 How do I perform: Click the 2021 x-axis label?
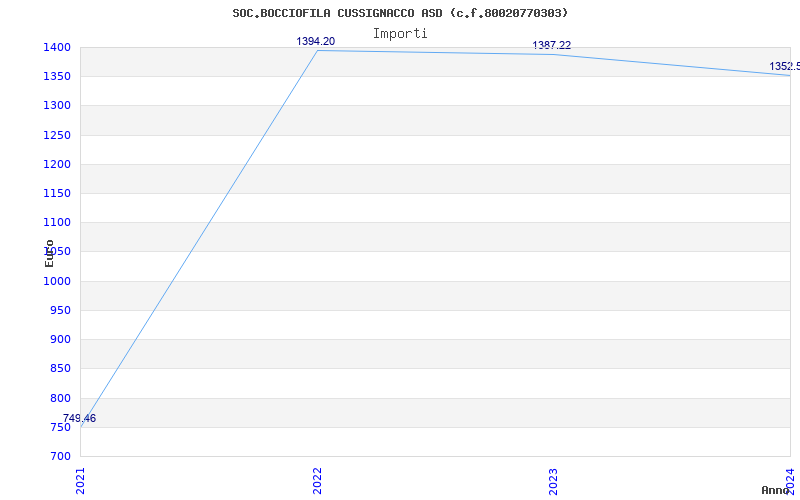[x=80, y=481]
